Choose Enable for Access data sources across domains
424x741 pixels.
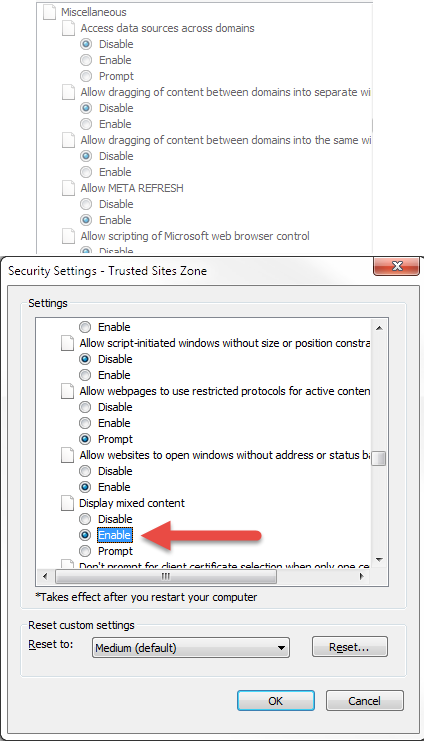(86, 60)
